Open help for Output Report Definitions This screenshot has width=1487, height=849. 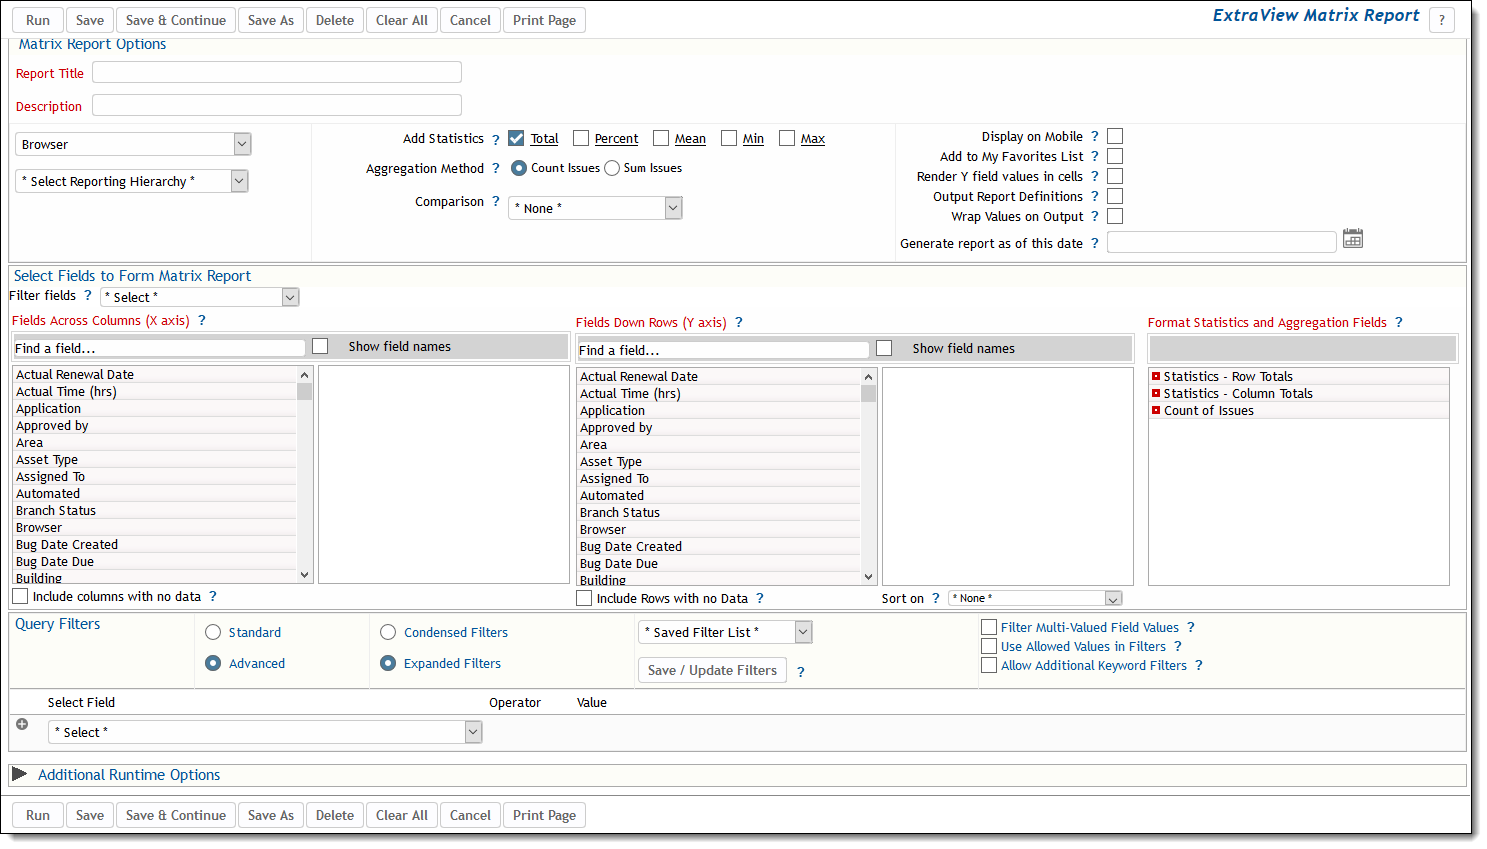pyautogui.click(x=1094, y=196)
